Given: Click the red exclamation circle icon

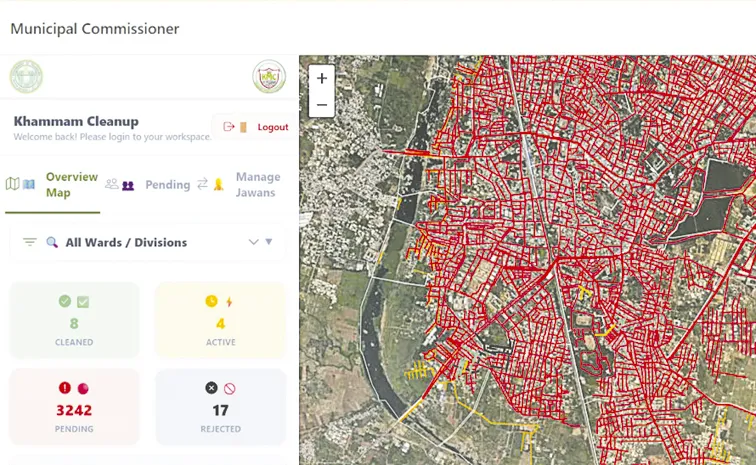Looking at the screenshot, I should tap(65, 387).
